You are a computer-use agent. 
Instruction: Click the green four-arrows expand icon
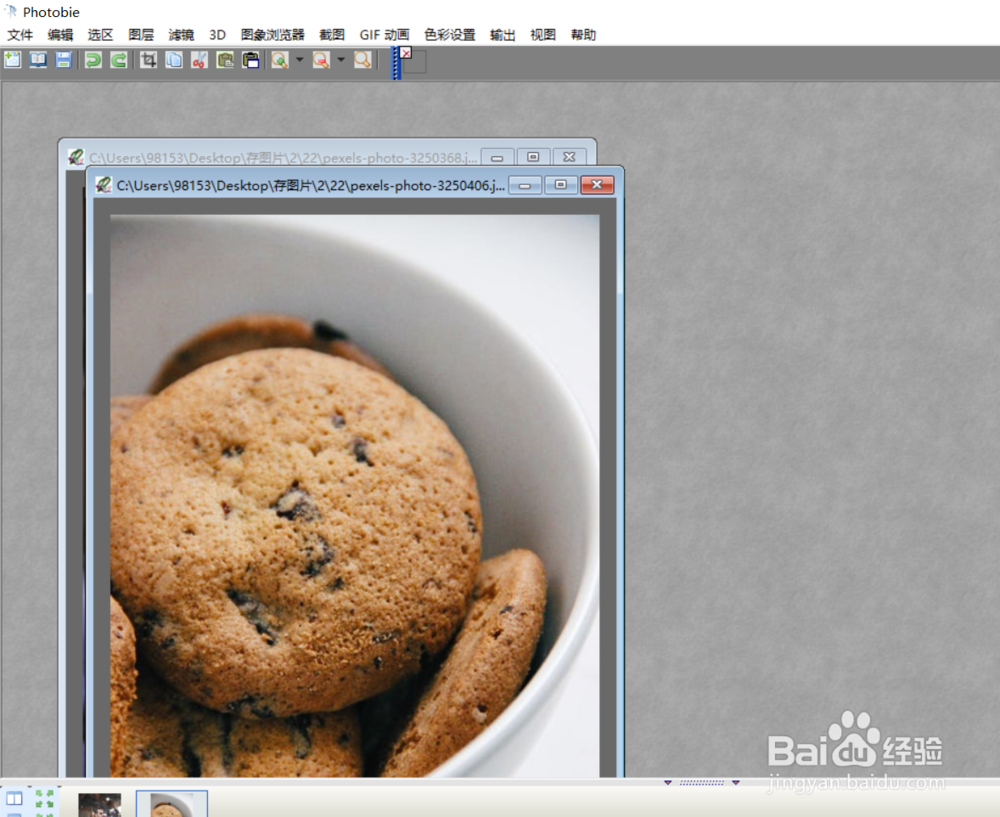coord(44,799)
